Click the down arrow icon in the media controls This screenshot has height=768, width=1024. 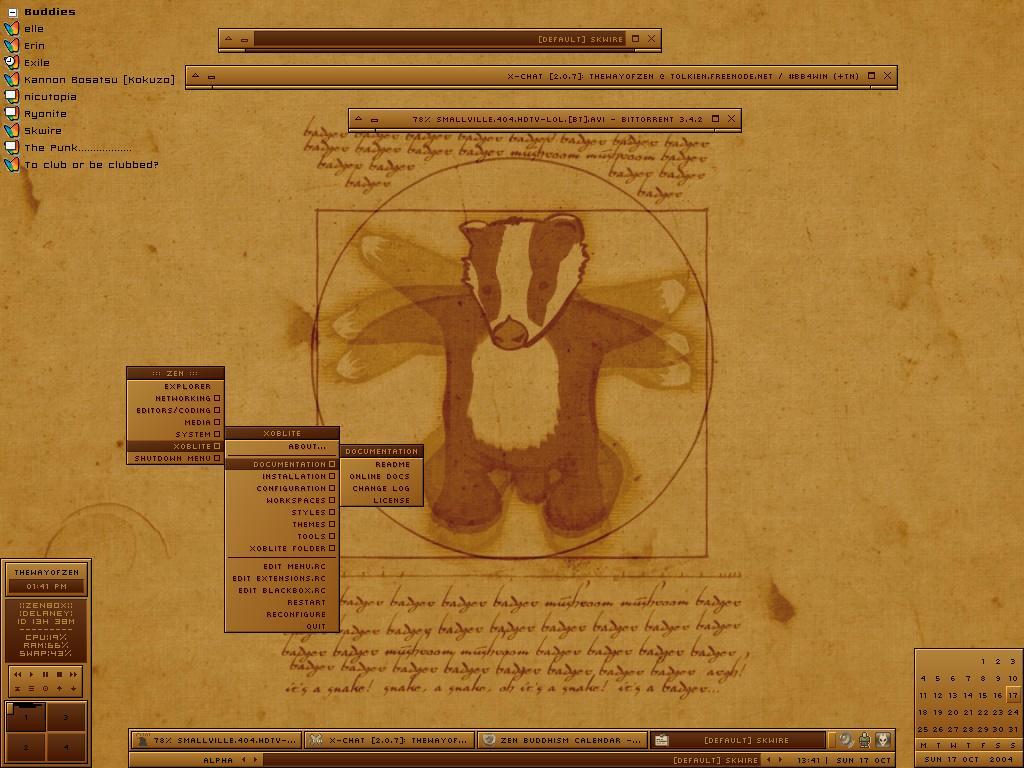[73, 688]
